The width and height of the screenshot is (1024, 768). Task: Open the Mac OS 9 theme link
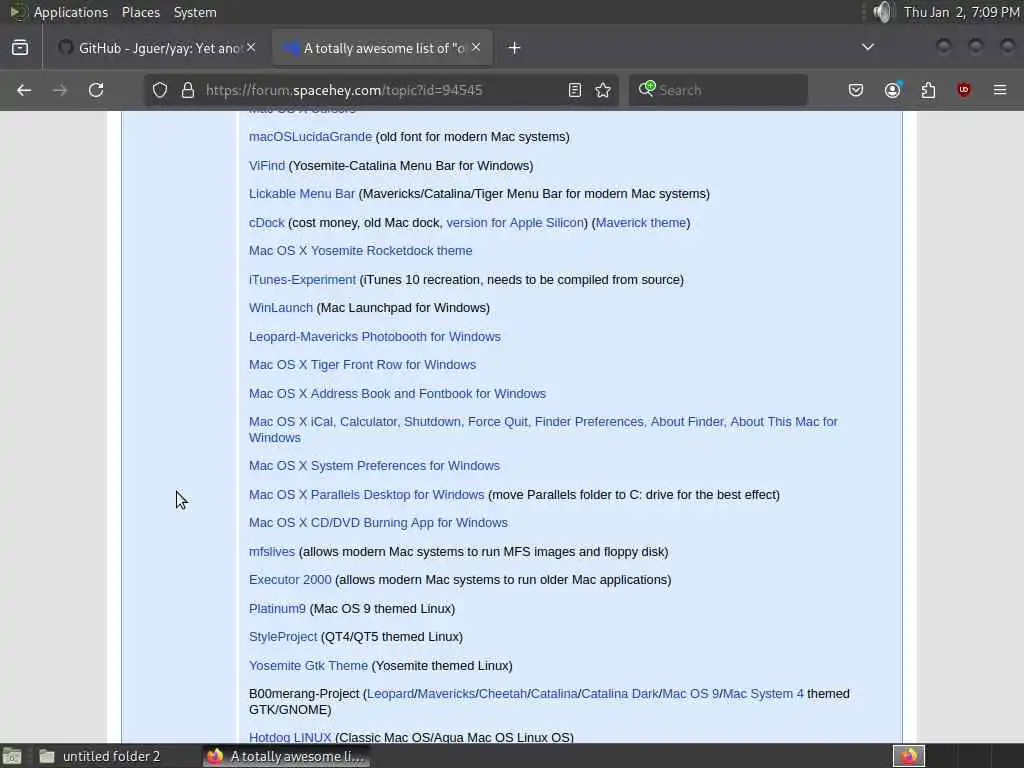point(690,694)
